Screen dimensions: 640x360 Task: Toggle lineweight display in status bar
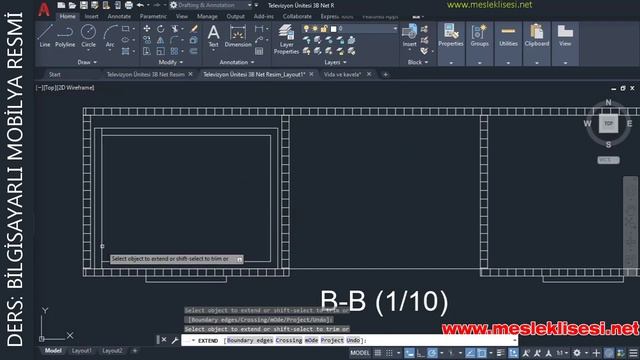click(x=500, y=353)
